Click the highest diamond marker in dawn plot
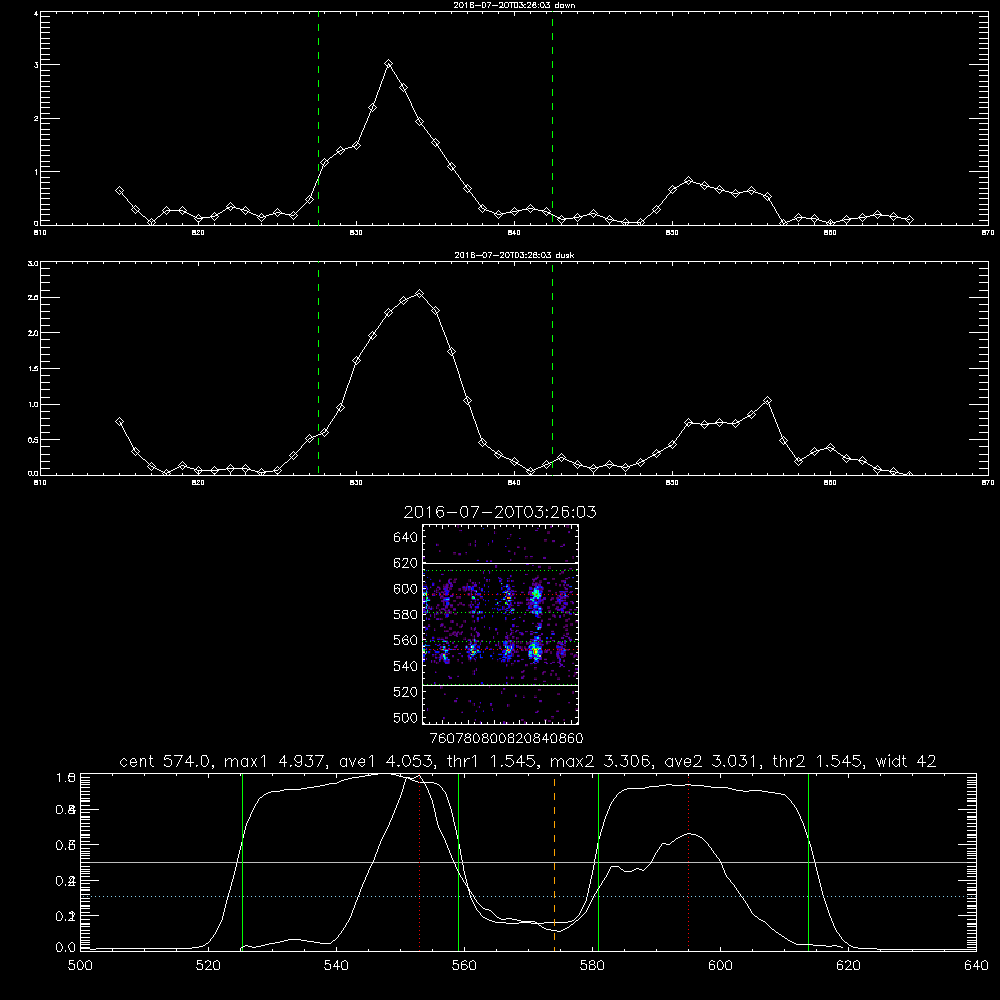Screen dimensions: 1000x1000 coord(388,64)
